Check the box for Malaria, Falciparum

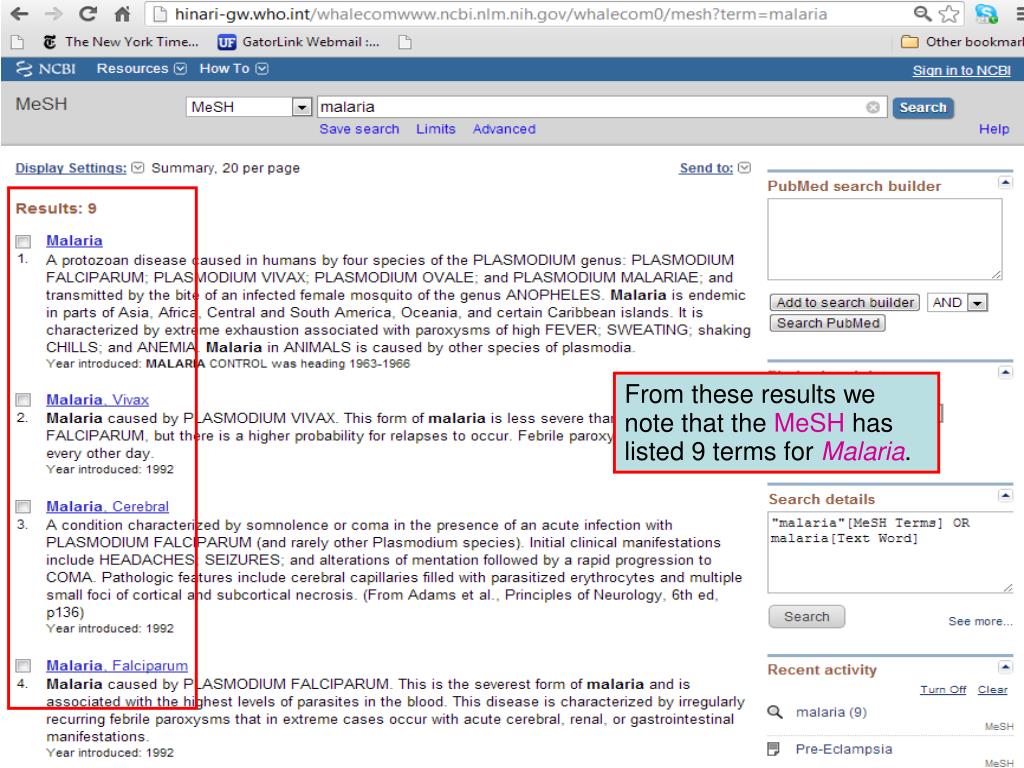coord(23,665)
